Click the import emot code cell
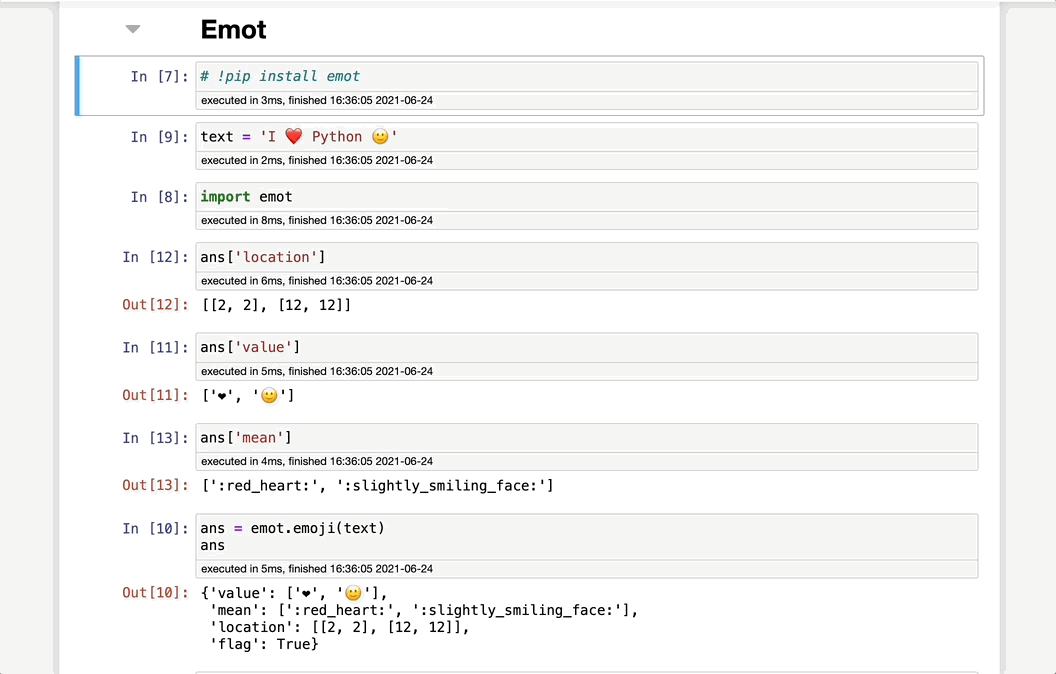The width and height of the screenshot is (1056, 674). tap(586, 197)
